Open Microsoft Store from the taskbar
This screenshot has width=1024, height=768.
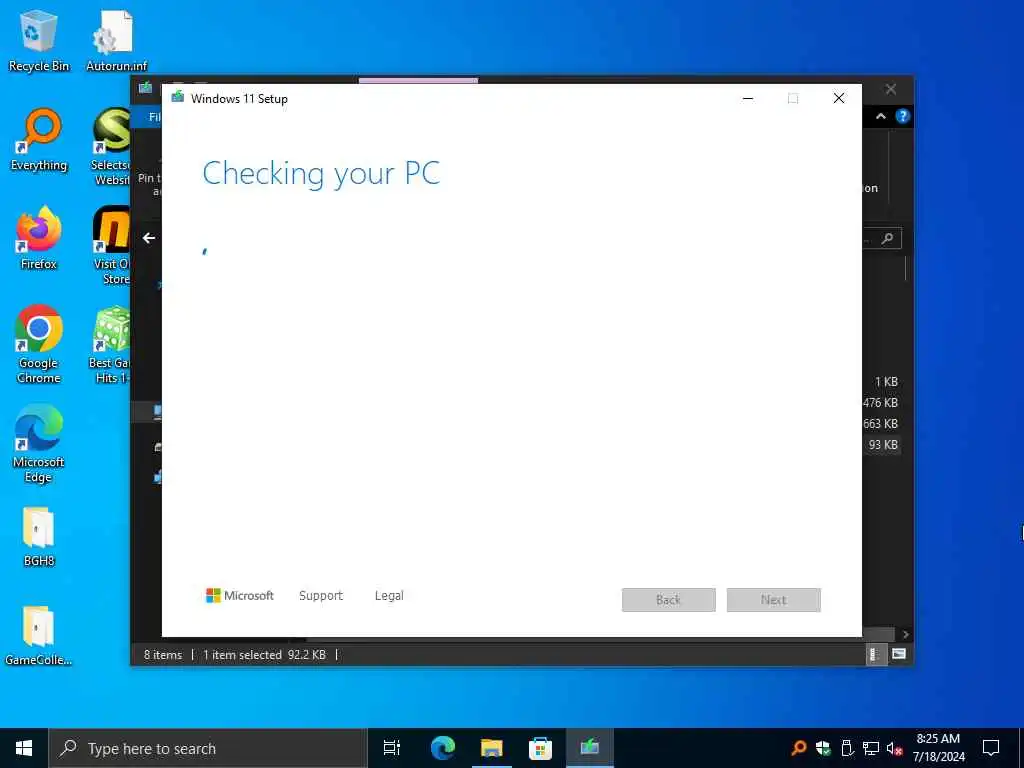[540, 748]
